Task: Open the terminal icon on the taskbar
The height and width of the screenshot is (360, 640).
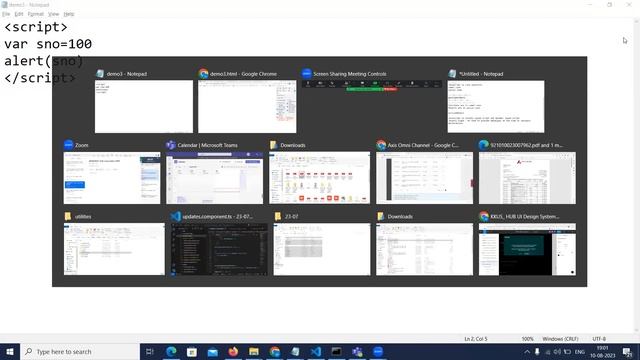Action: 336,351
